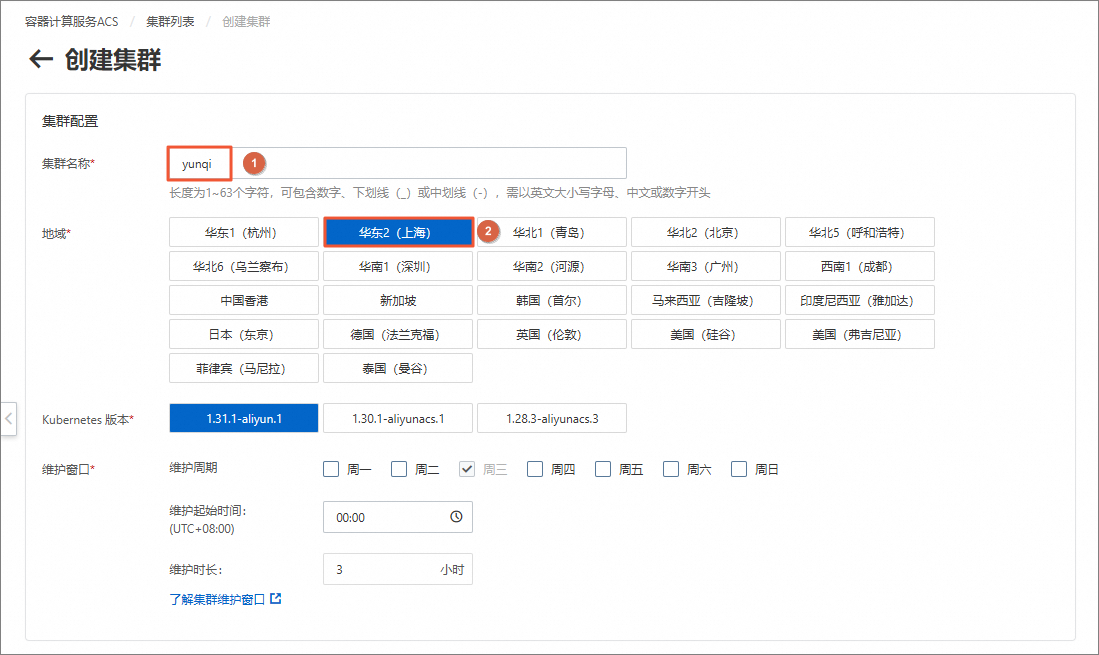The image size is (1099, 655).
Task: Click the maintenance duration field showing 3
Action: pyautogui.click(x=397, y=570)
